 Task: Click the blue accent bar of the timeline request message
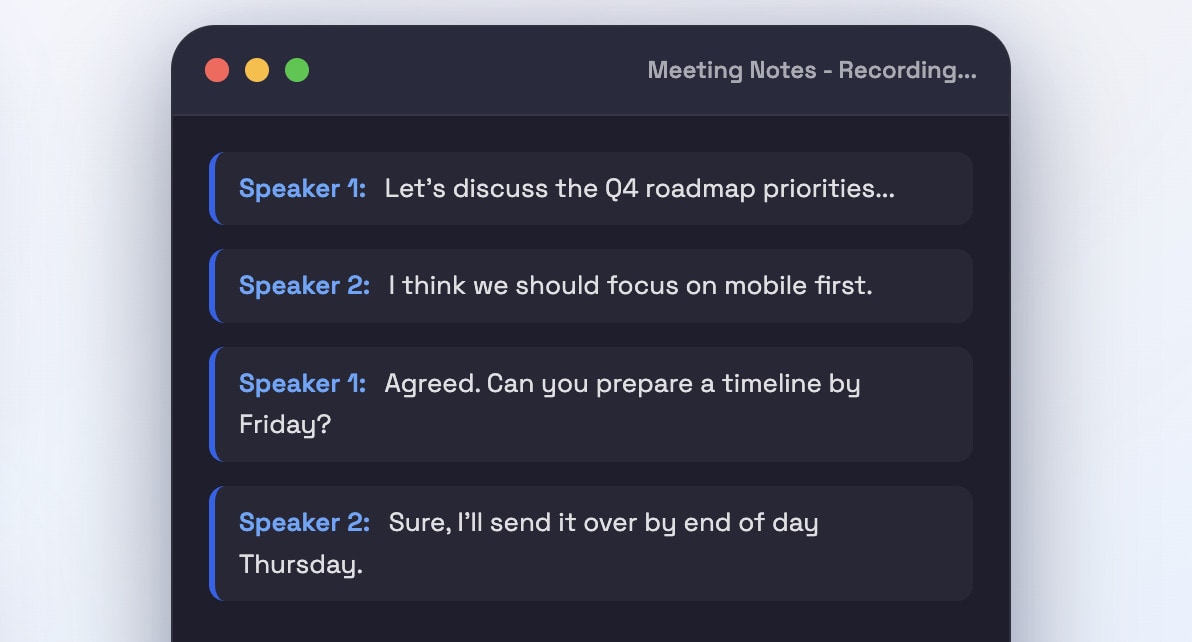click(214, 404)
